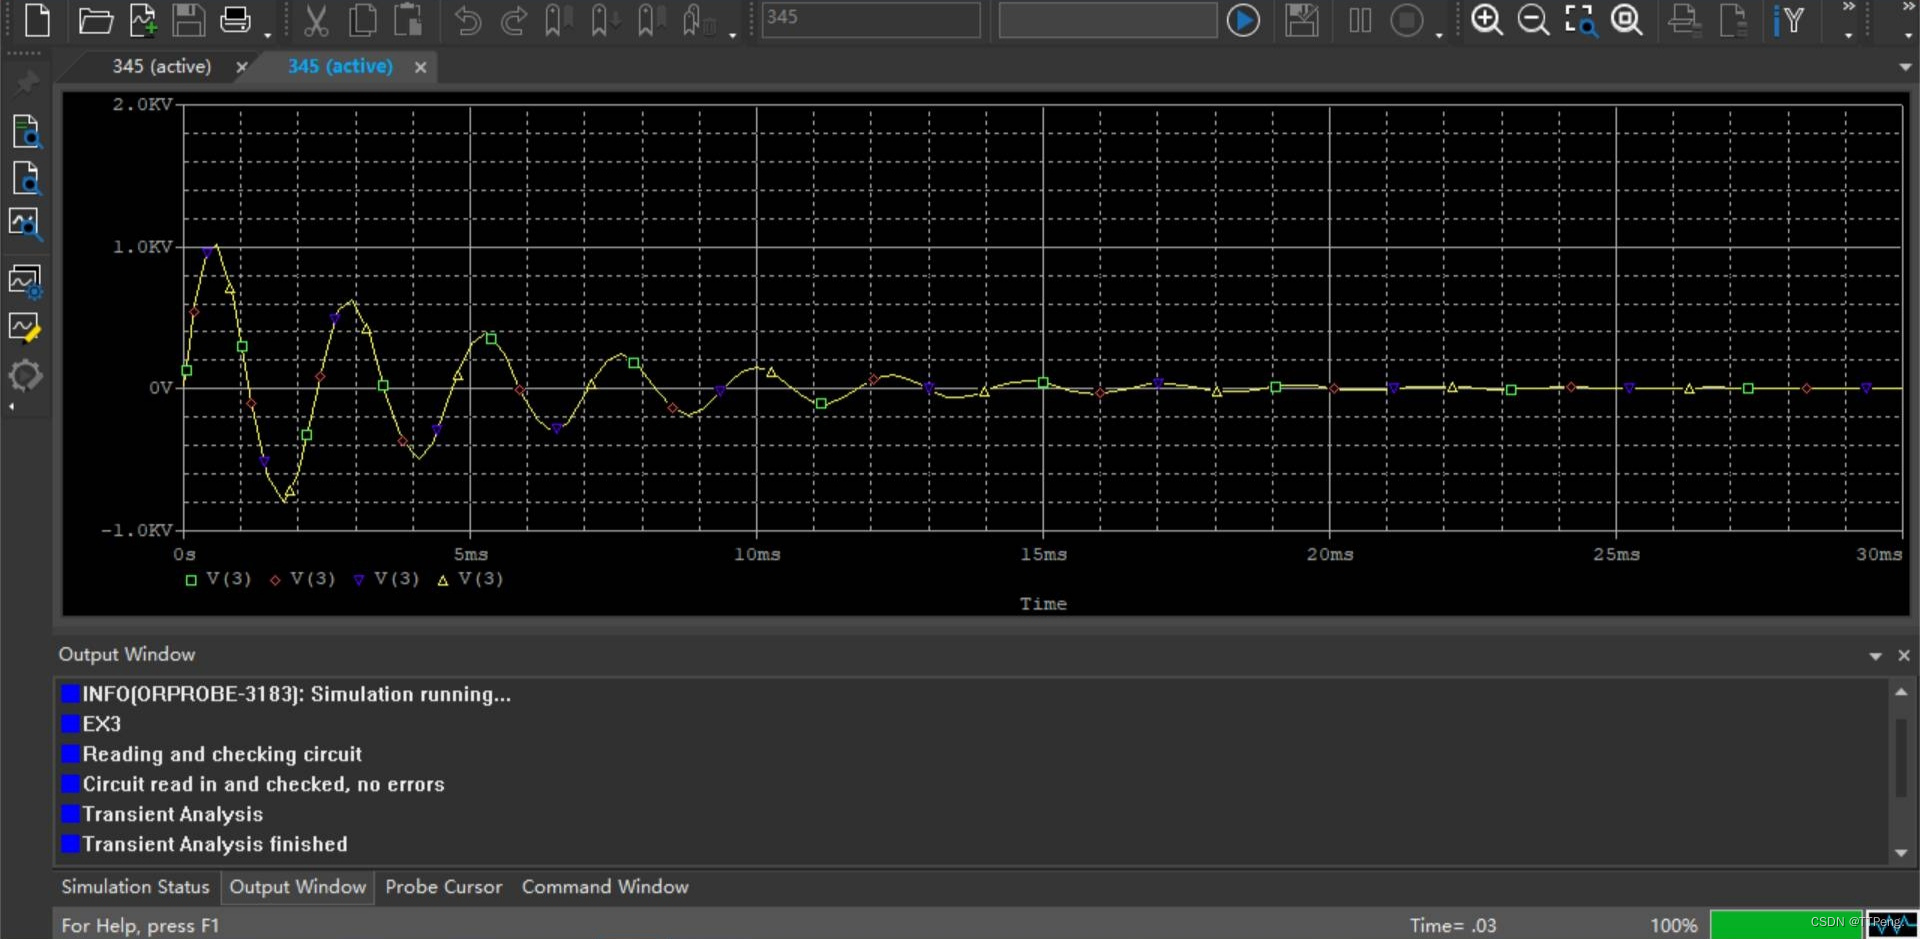The width and height of the screenshot is (1920, 939).
Task: Switch to the first 345 (active) tab
Action: (x=161, y=67)
